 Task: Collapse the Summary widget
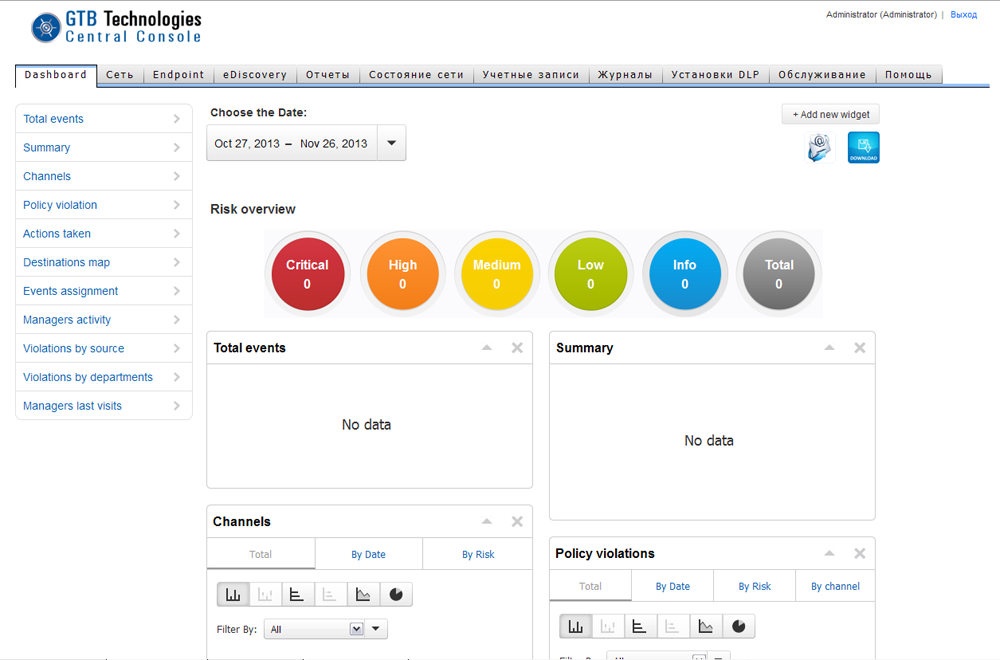[x=829, y=348]
